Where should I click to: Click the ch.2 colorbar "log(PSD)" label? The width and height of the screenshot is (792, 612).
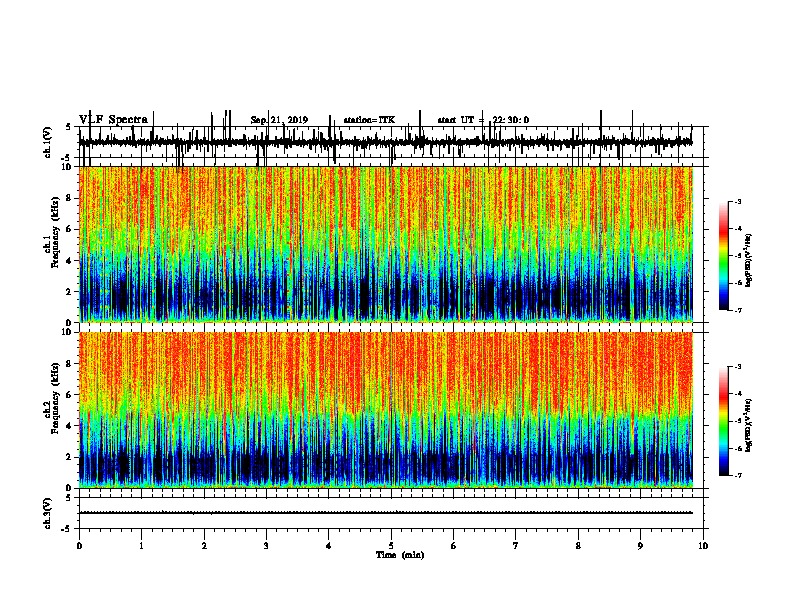tap(749, 425)
